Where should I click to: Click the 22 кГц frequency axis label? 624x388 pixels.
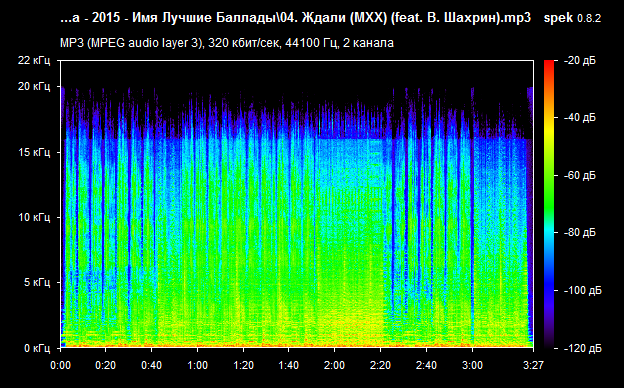(x=34, y=60)
